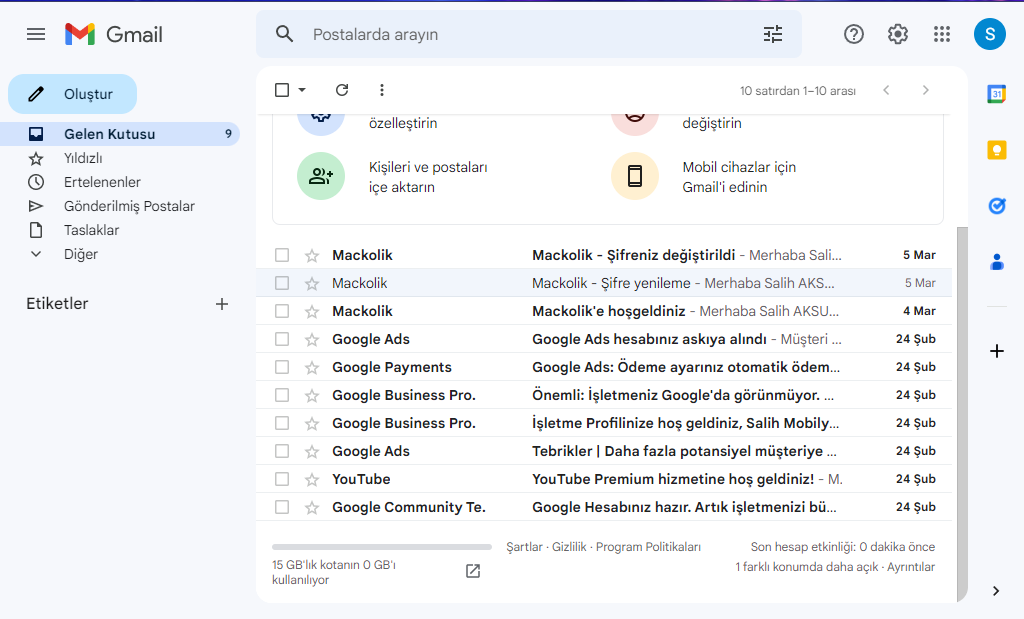Click the import contacts and mail icon
The width and height of the screenshot is (1024, 619).
click(321, 176)
